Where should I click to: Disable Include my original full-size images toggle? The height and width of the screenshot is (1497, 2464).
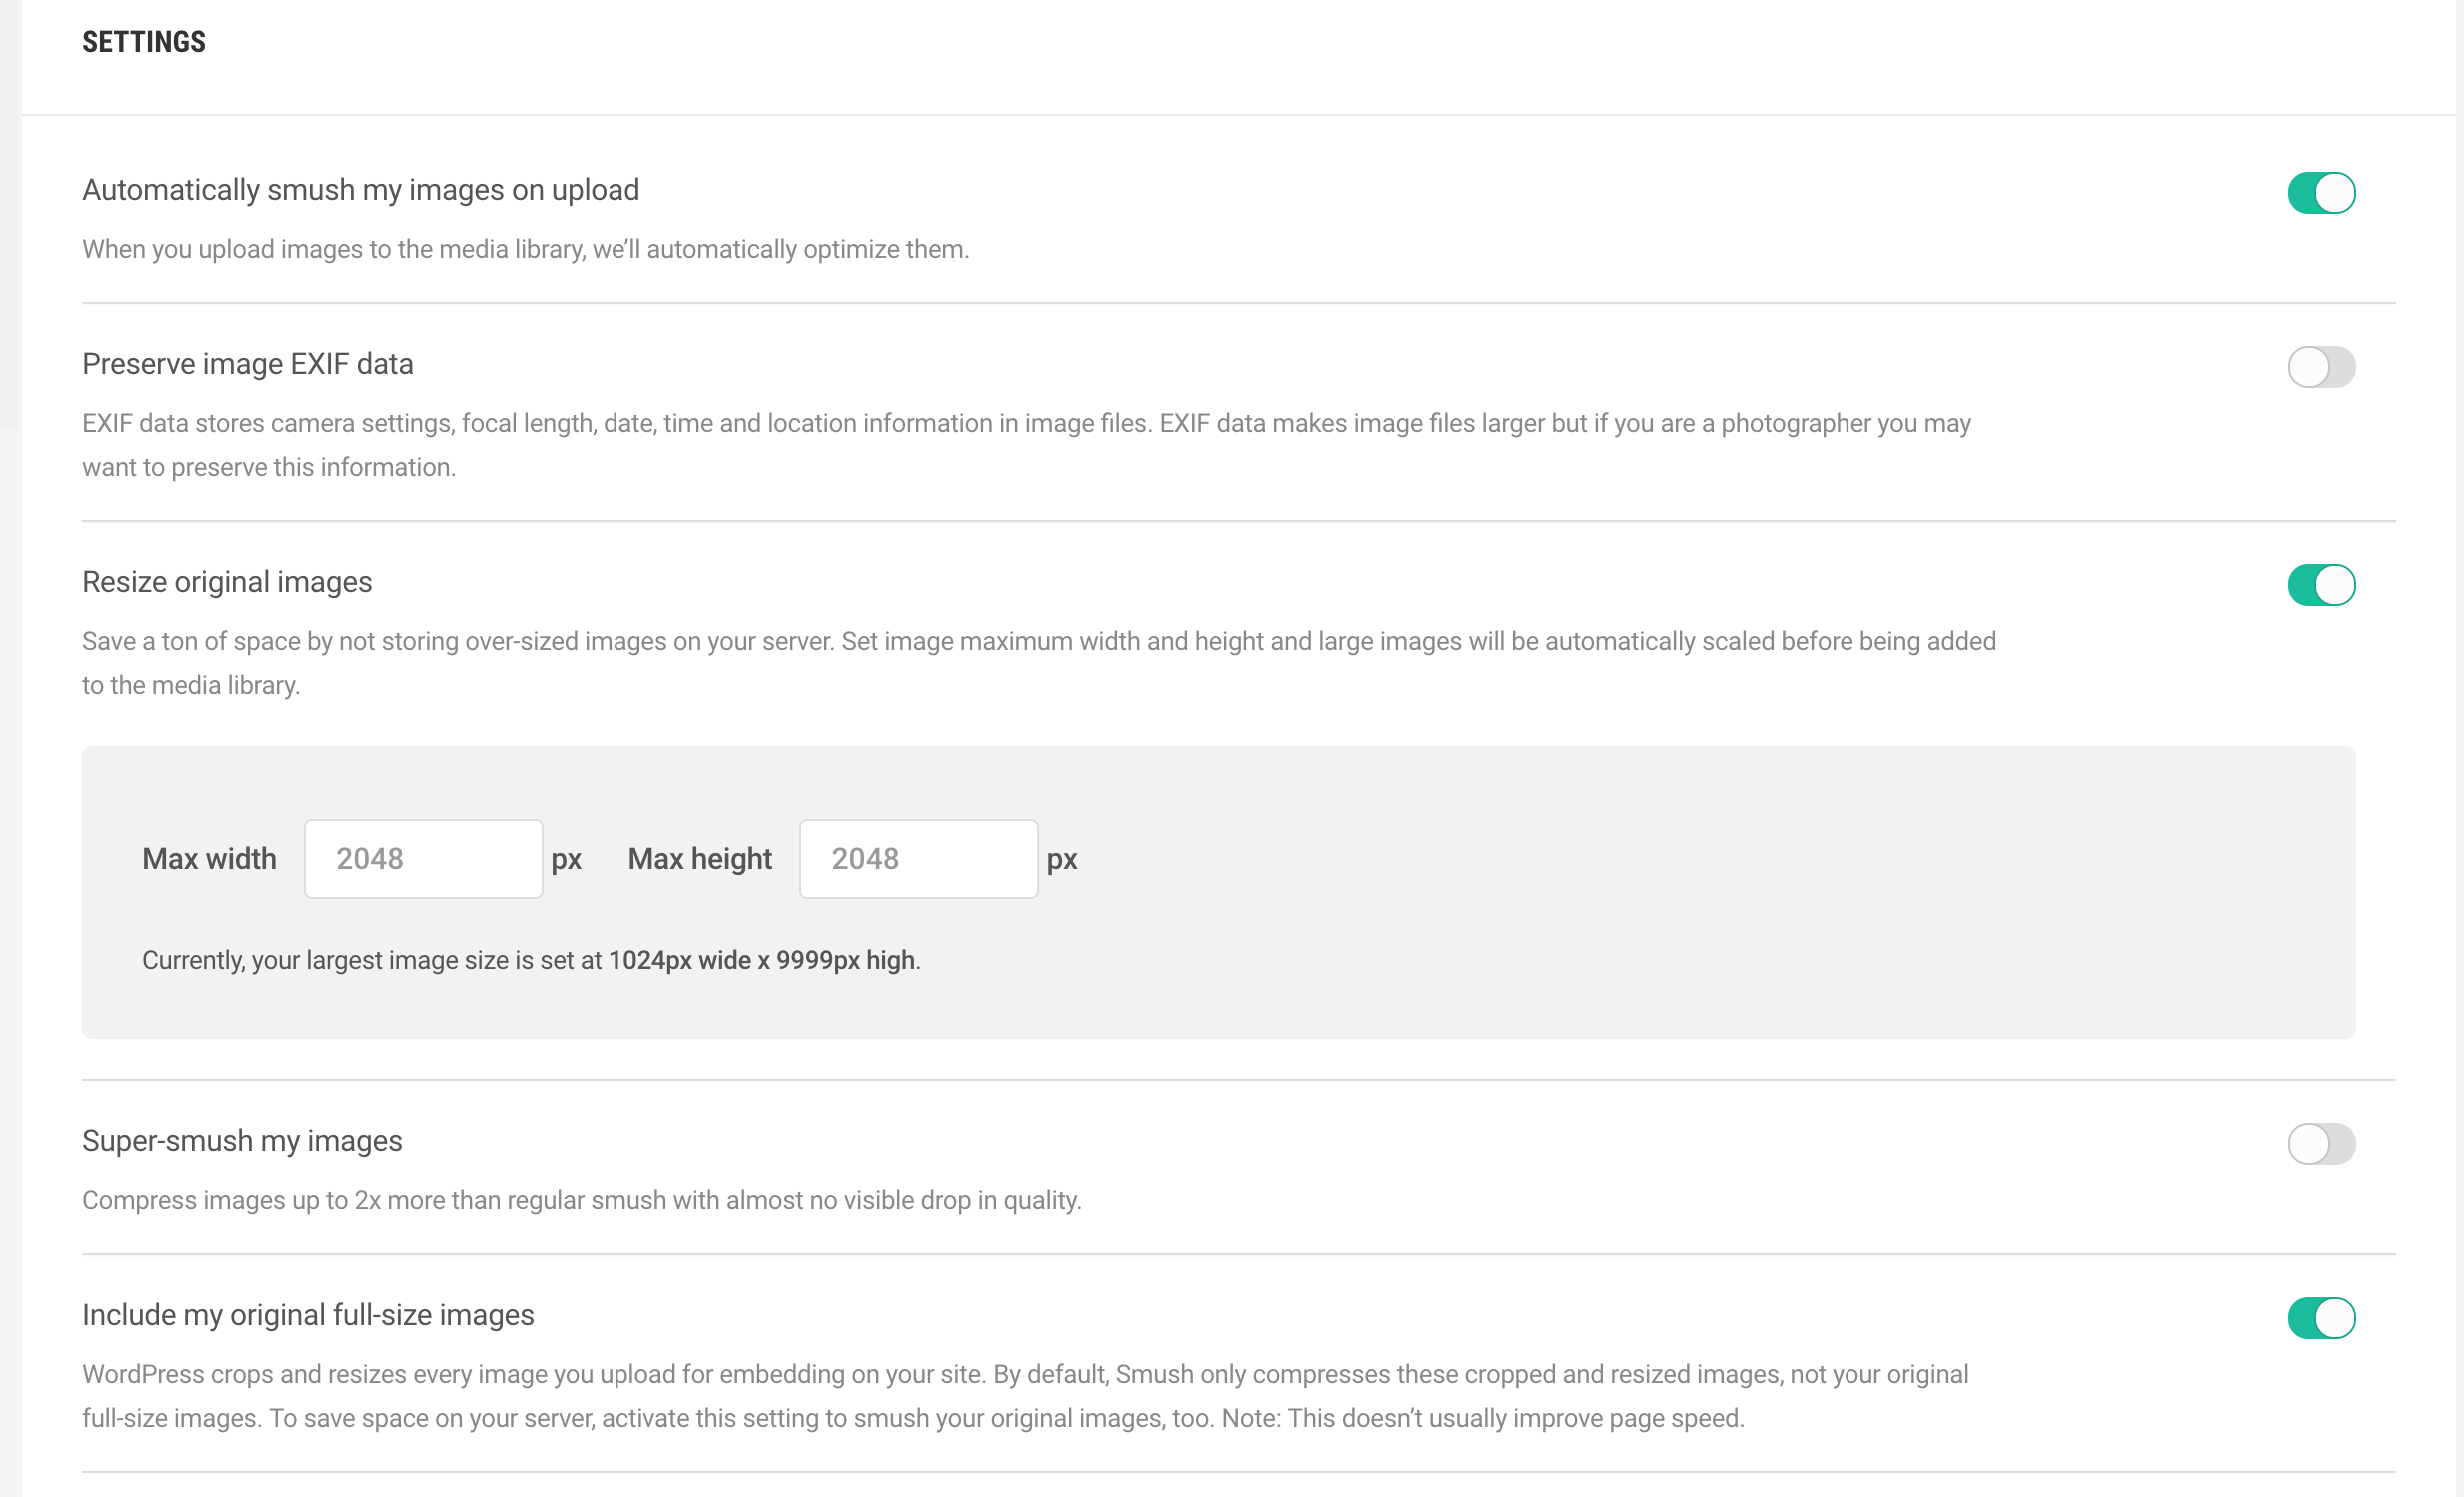tap(2321, 1318)
